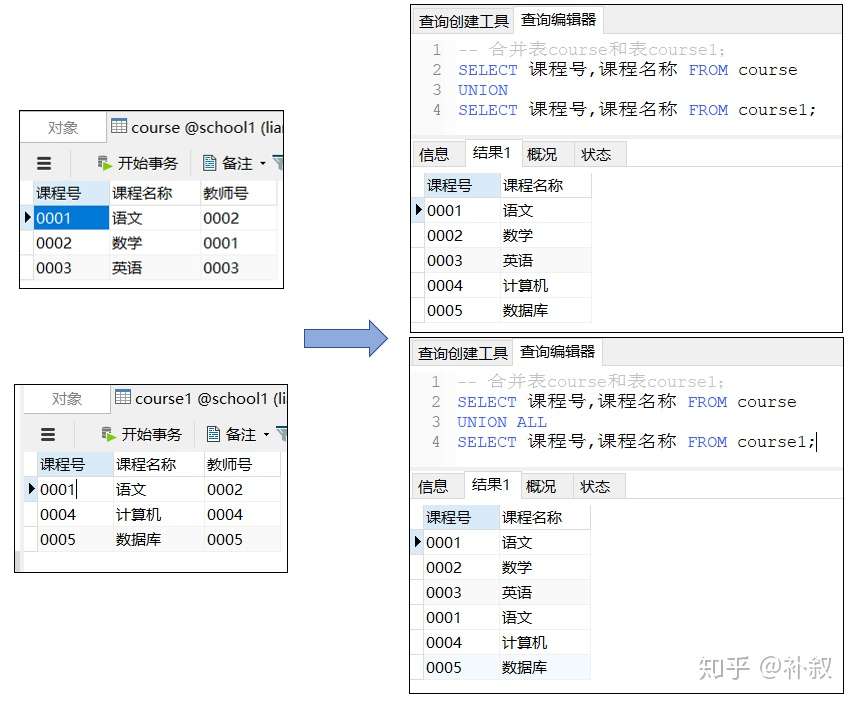Click the filter icon at the right of course1 toolbar
This screenshot has height=702, width=854.
(282, 432)
